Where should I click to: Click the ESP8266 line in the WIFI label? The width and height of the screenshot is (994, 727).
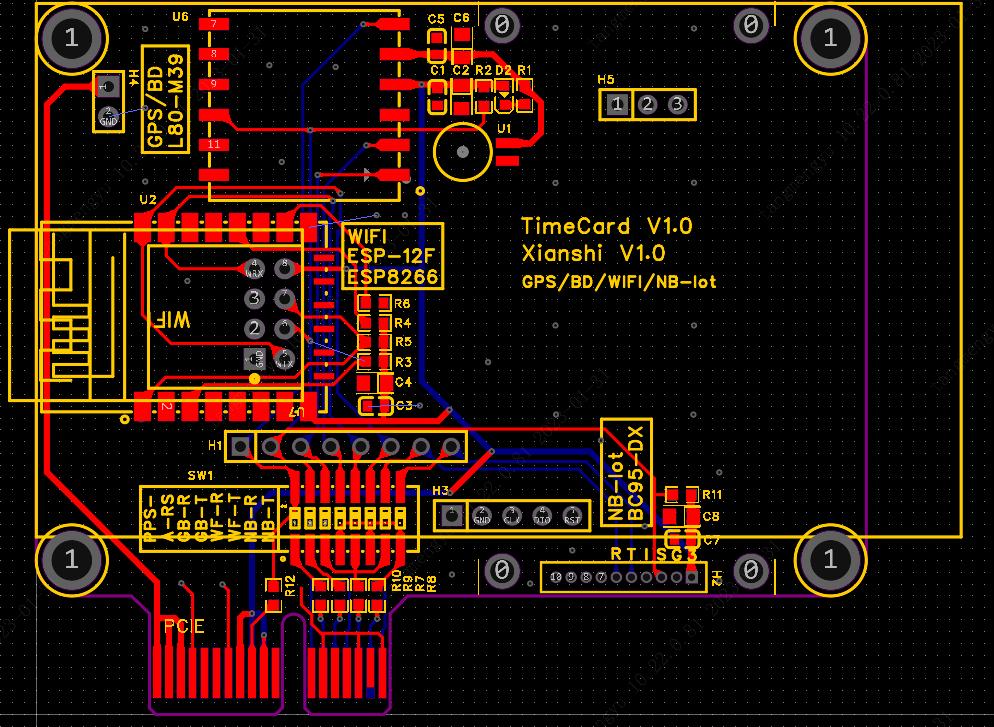pos(392,277)
